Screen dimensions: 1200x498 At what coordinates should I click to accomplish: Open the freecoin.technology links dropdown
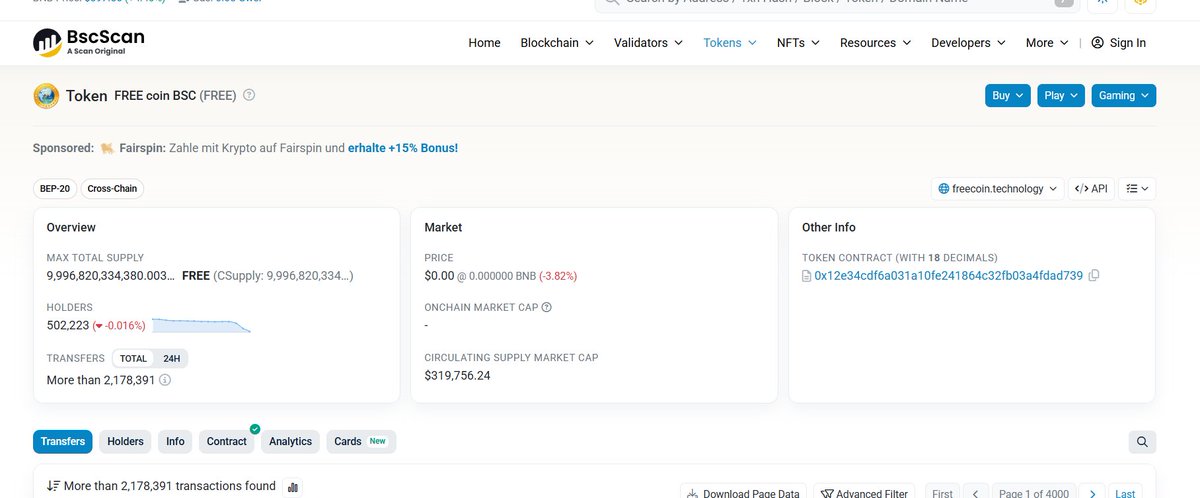(997, 188)
